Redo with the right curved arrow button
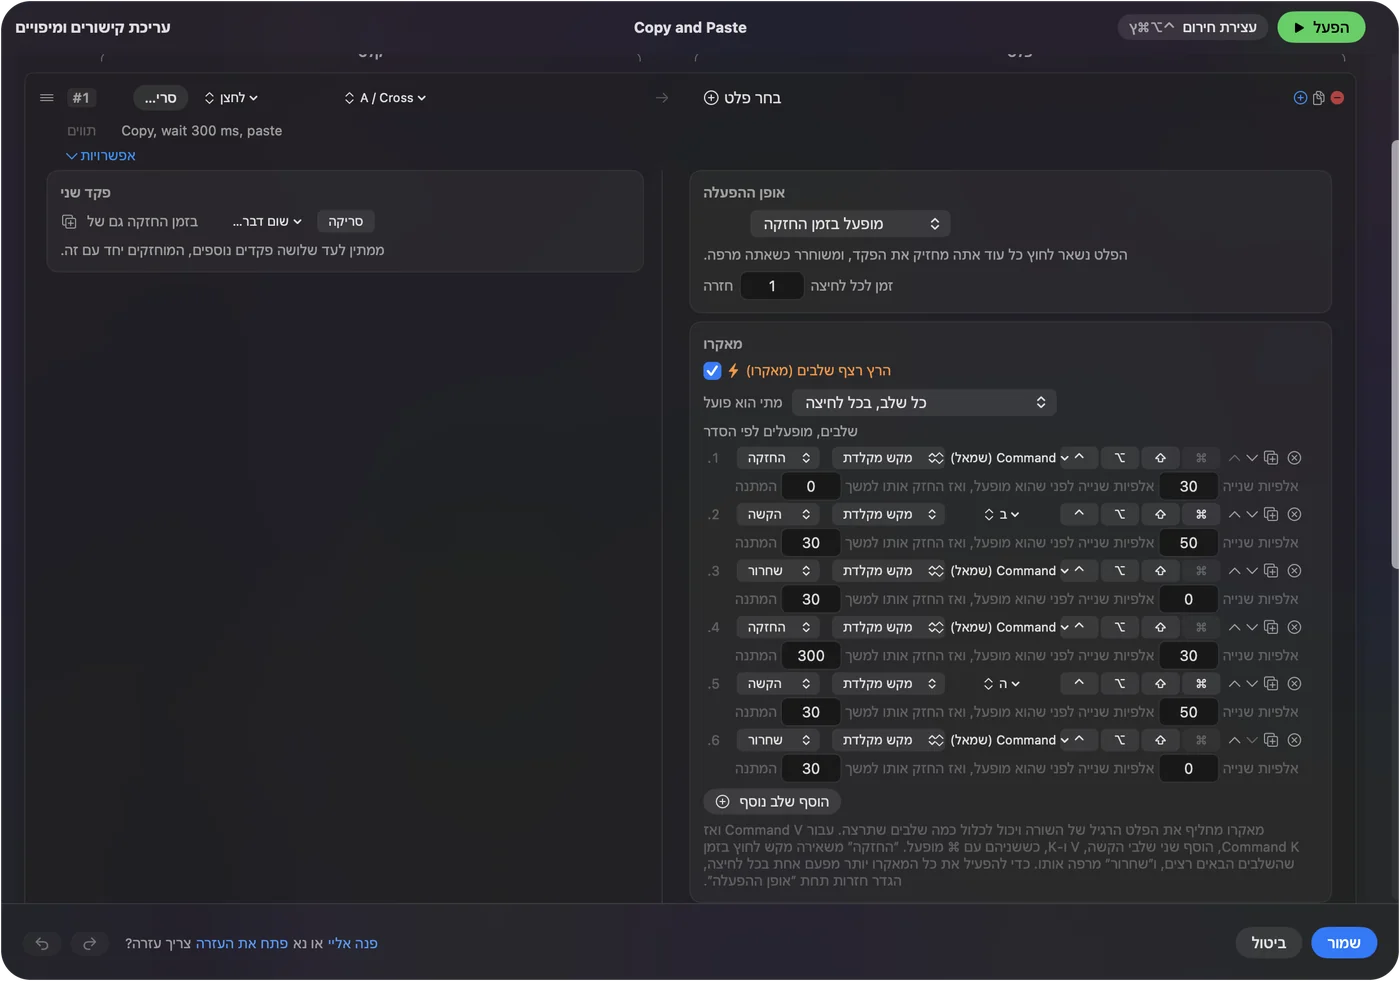 [x=89, y=943]
